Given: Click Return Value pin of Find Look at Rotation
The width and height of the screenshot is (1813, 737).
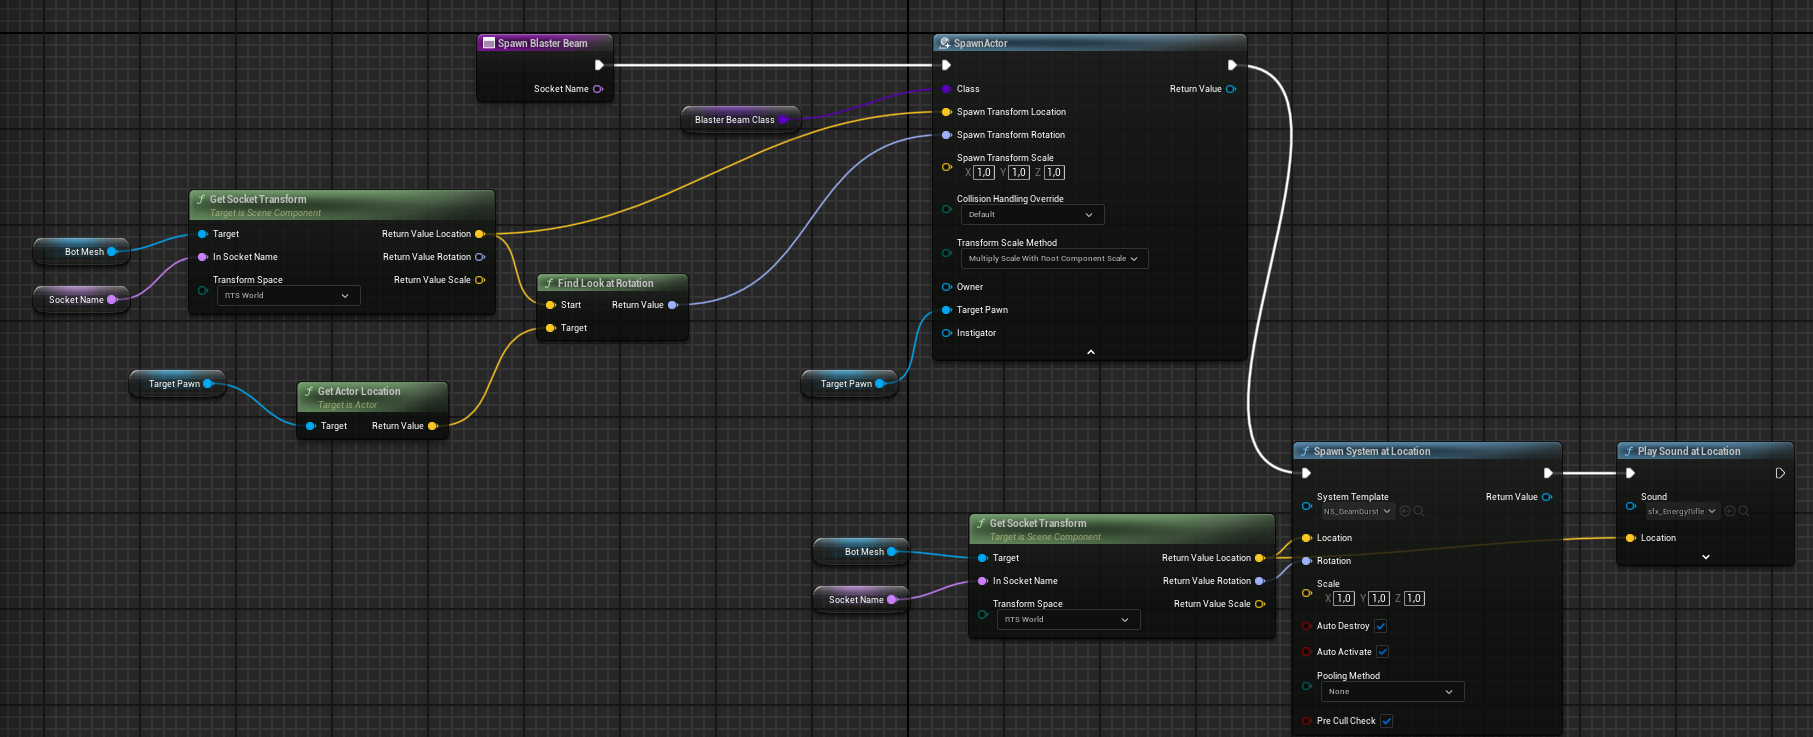Looking at the screenshot, I should click(673, 305).
